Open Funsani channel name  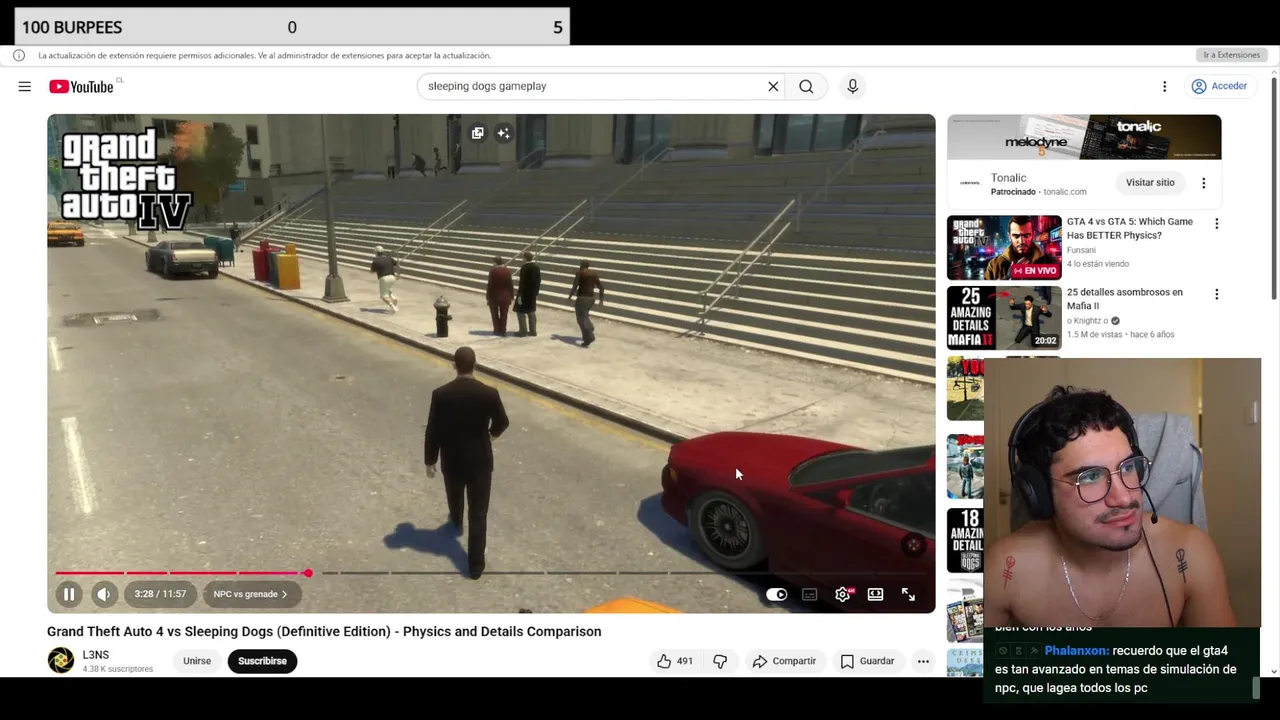1081,250
